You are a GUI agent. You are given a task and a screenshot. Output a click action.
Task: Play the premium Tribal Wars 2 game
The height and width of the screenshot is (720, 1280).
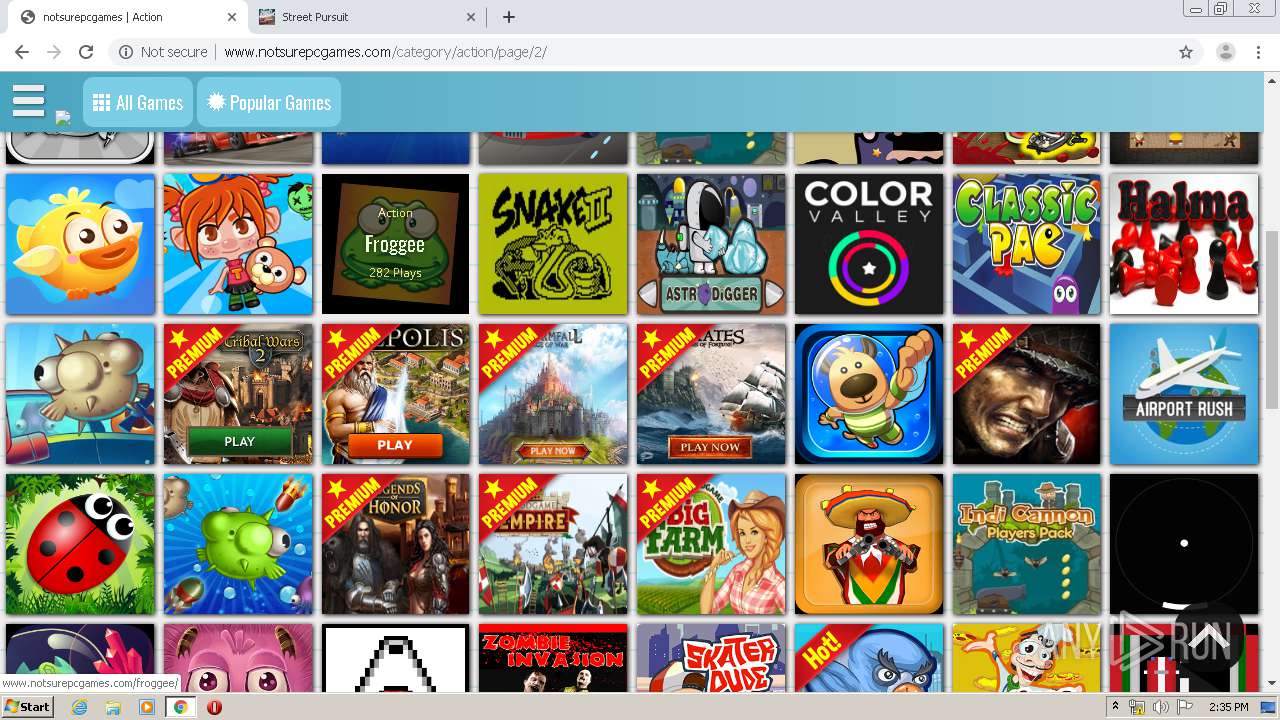pos(238,394)
